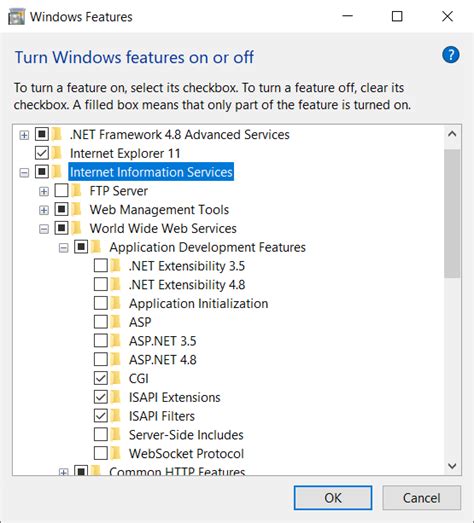The width and height of the screenshot is (474, 523).
Task: Click folder icon next to WebSocket Protocol
Action: (x=116, y=453)
